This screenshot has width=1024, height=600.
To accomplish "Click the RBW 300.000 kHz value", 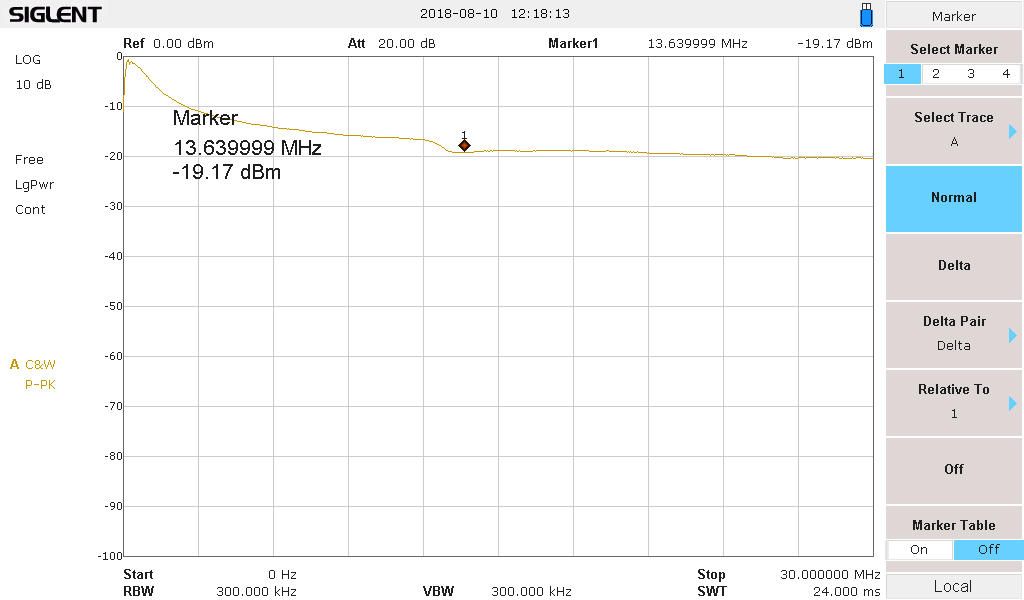I will point(257,592).
